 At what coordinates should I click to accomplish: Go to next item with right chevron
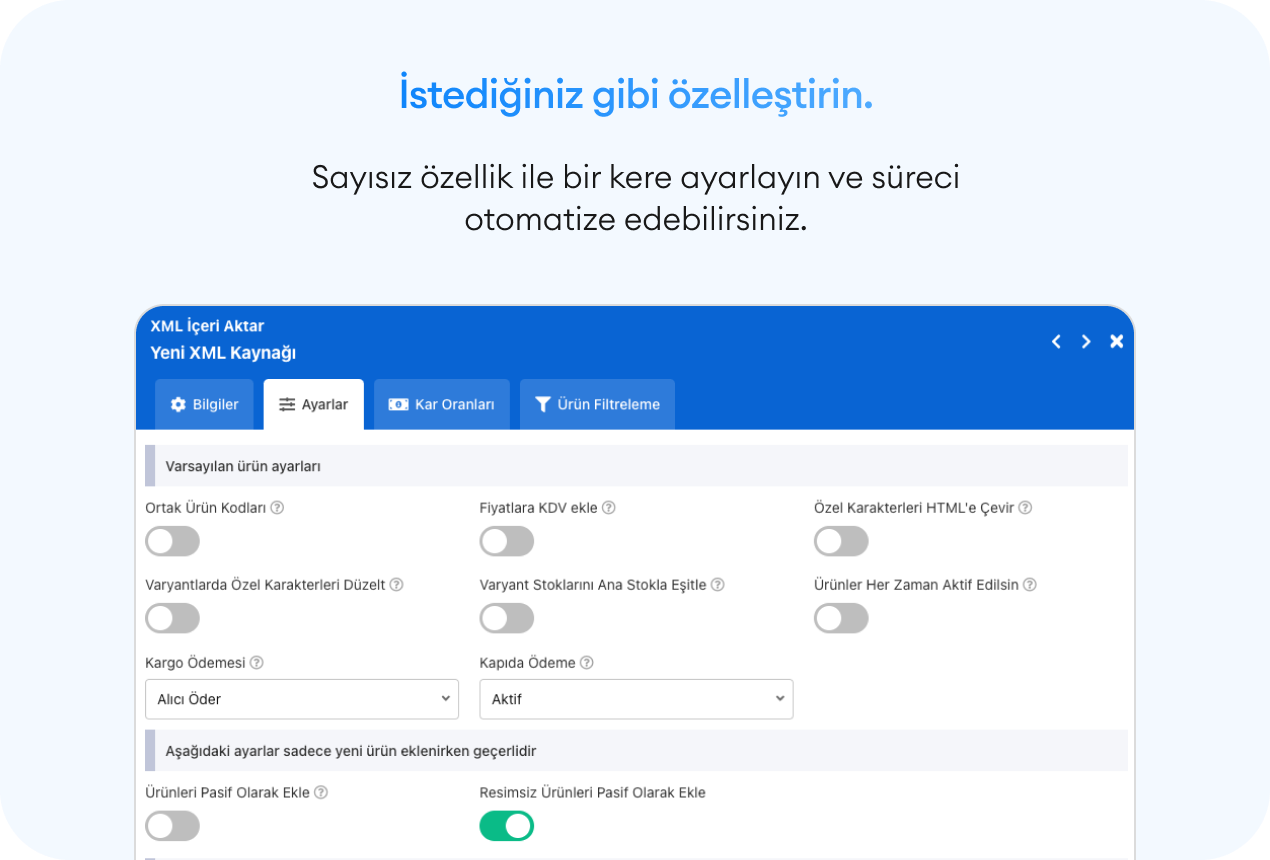point(1086,342)
